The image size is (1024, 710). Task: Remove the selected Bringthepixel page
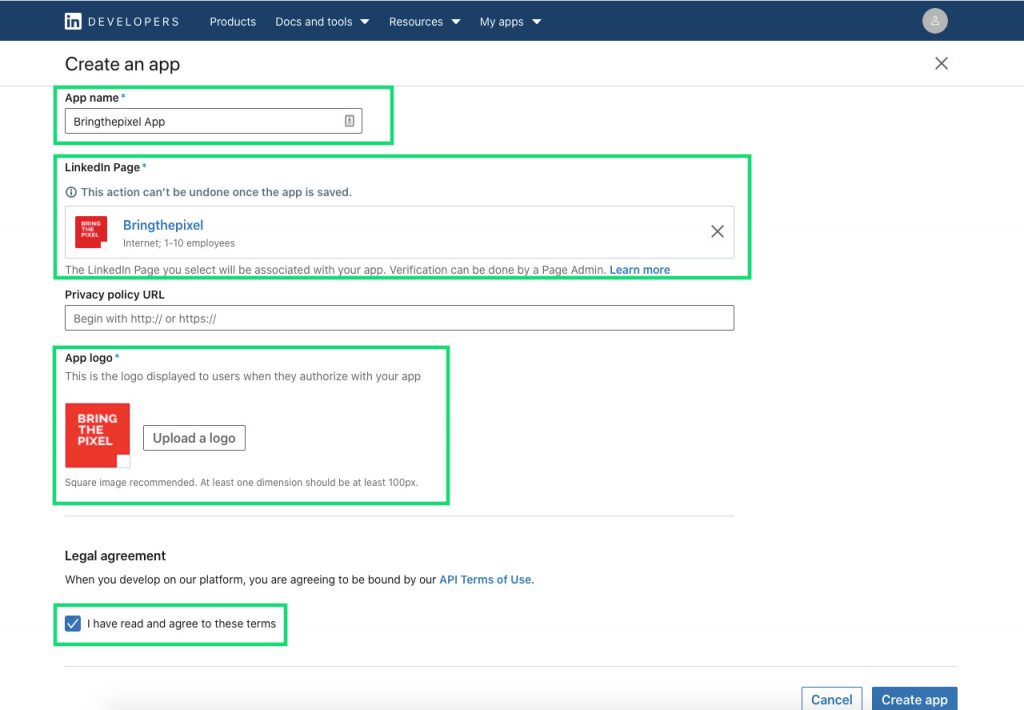(717, 231)
